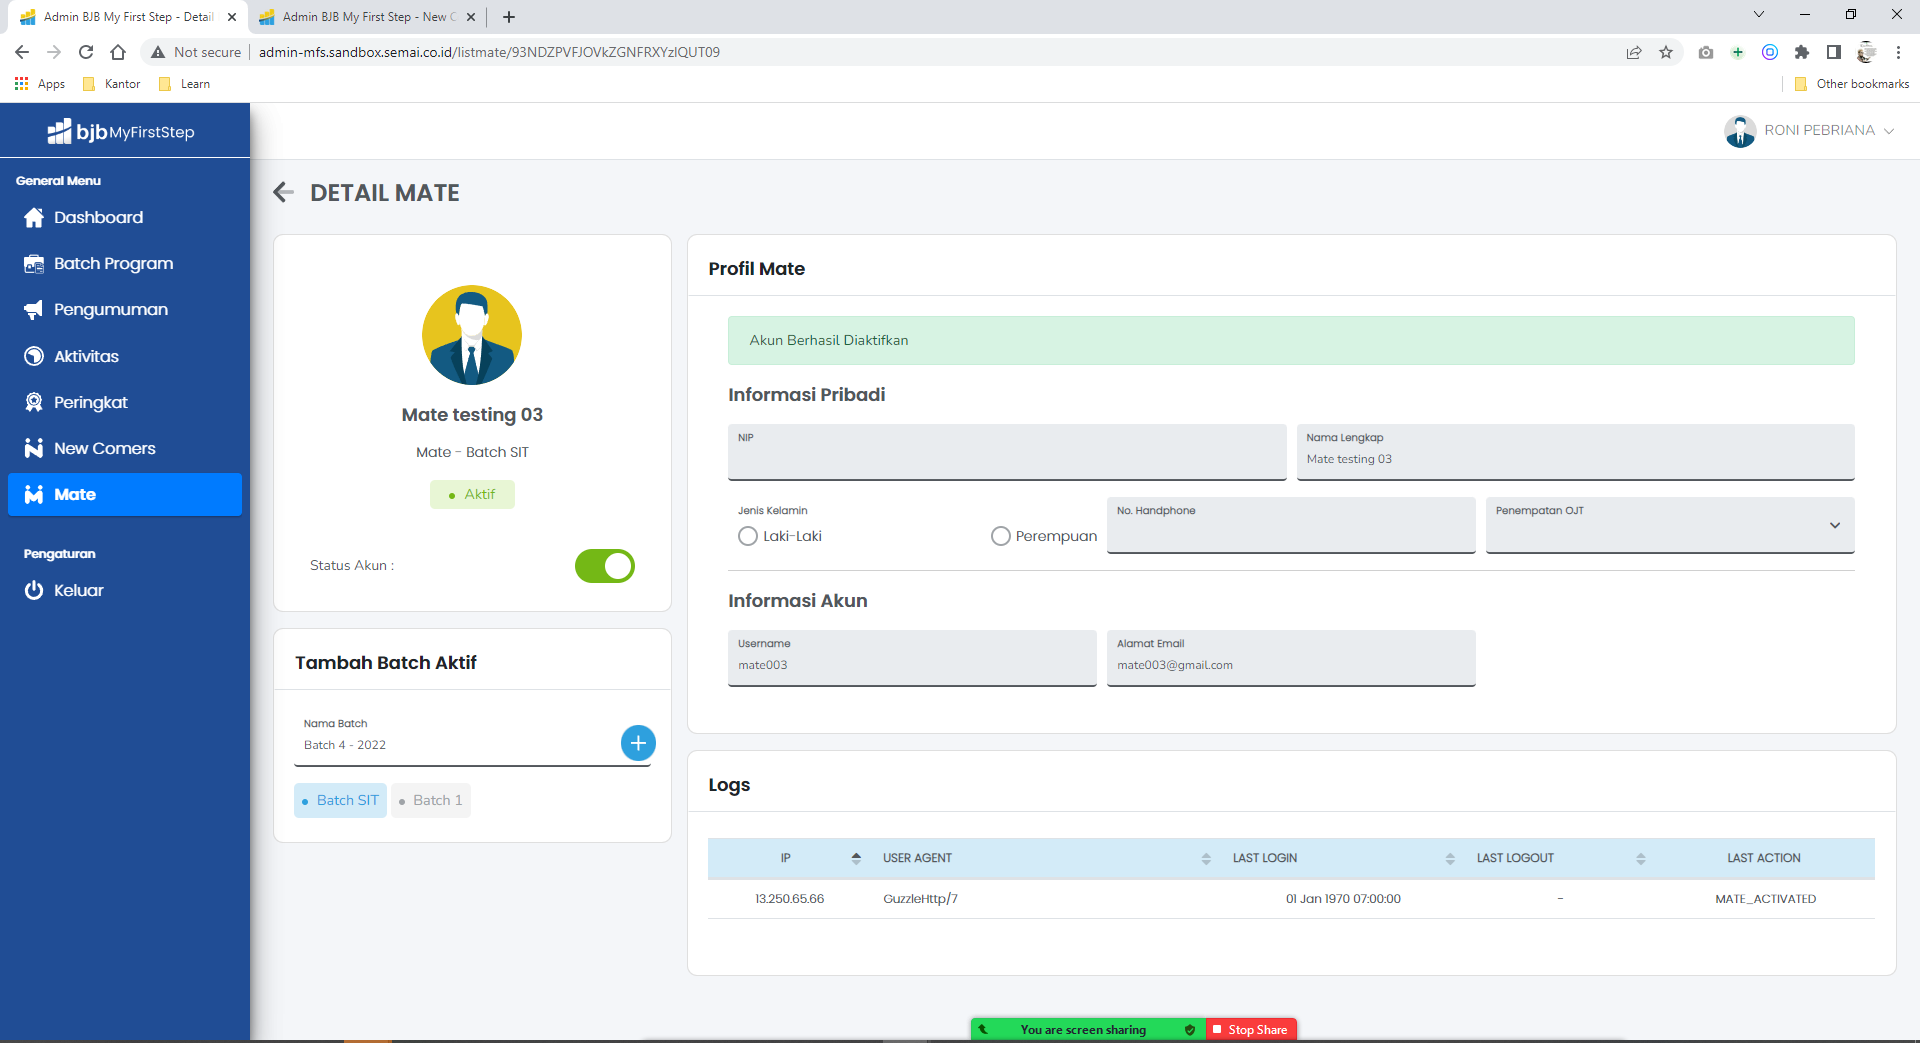Focus the NIP input field
1920x1043 pixels.
(1007, 452)
